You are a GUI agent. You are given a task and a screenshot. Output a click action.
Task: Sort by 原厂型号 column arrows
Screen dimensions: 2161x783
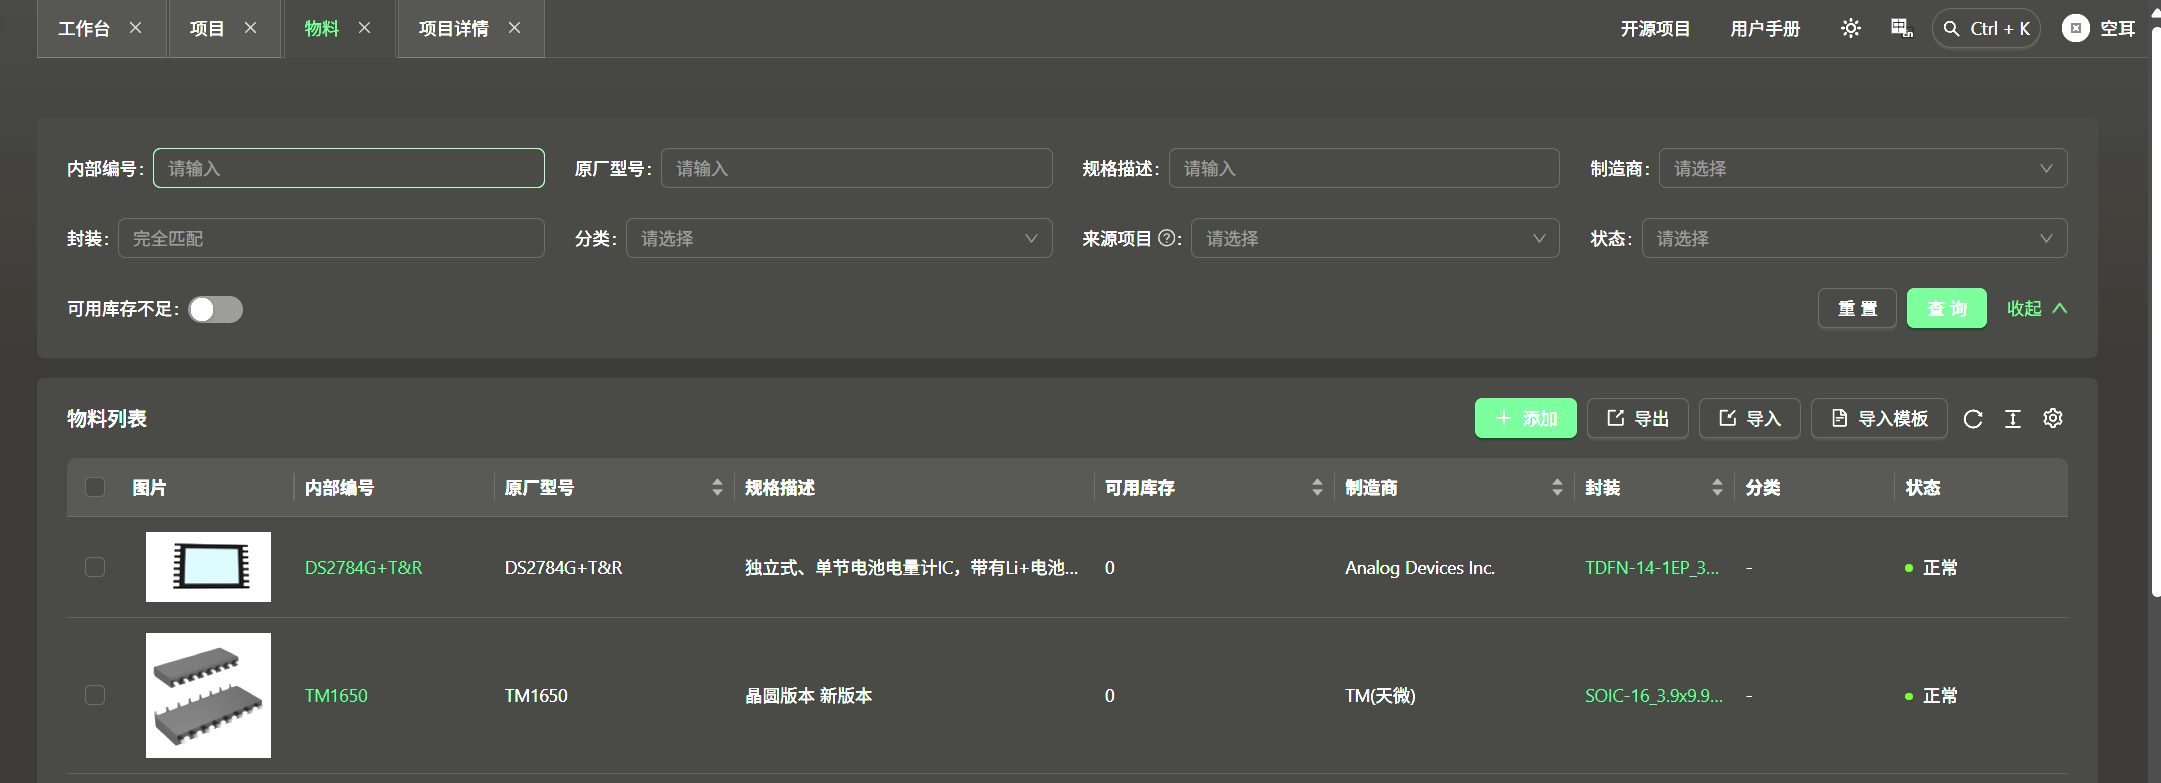point(716,488)
